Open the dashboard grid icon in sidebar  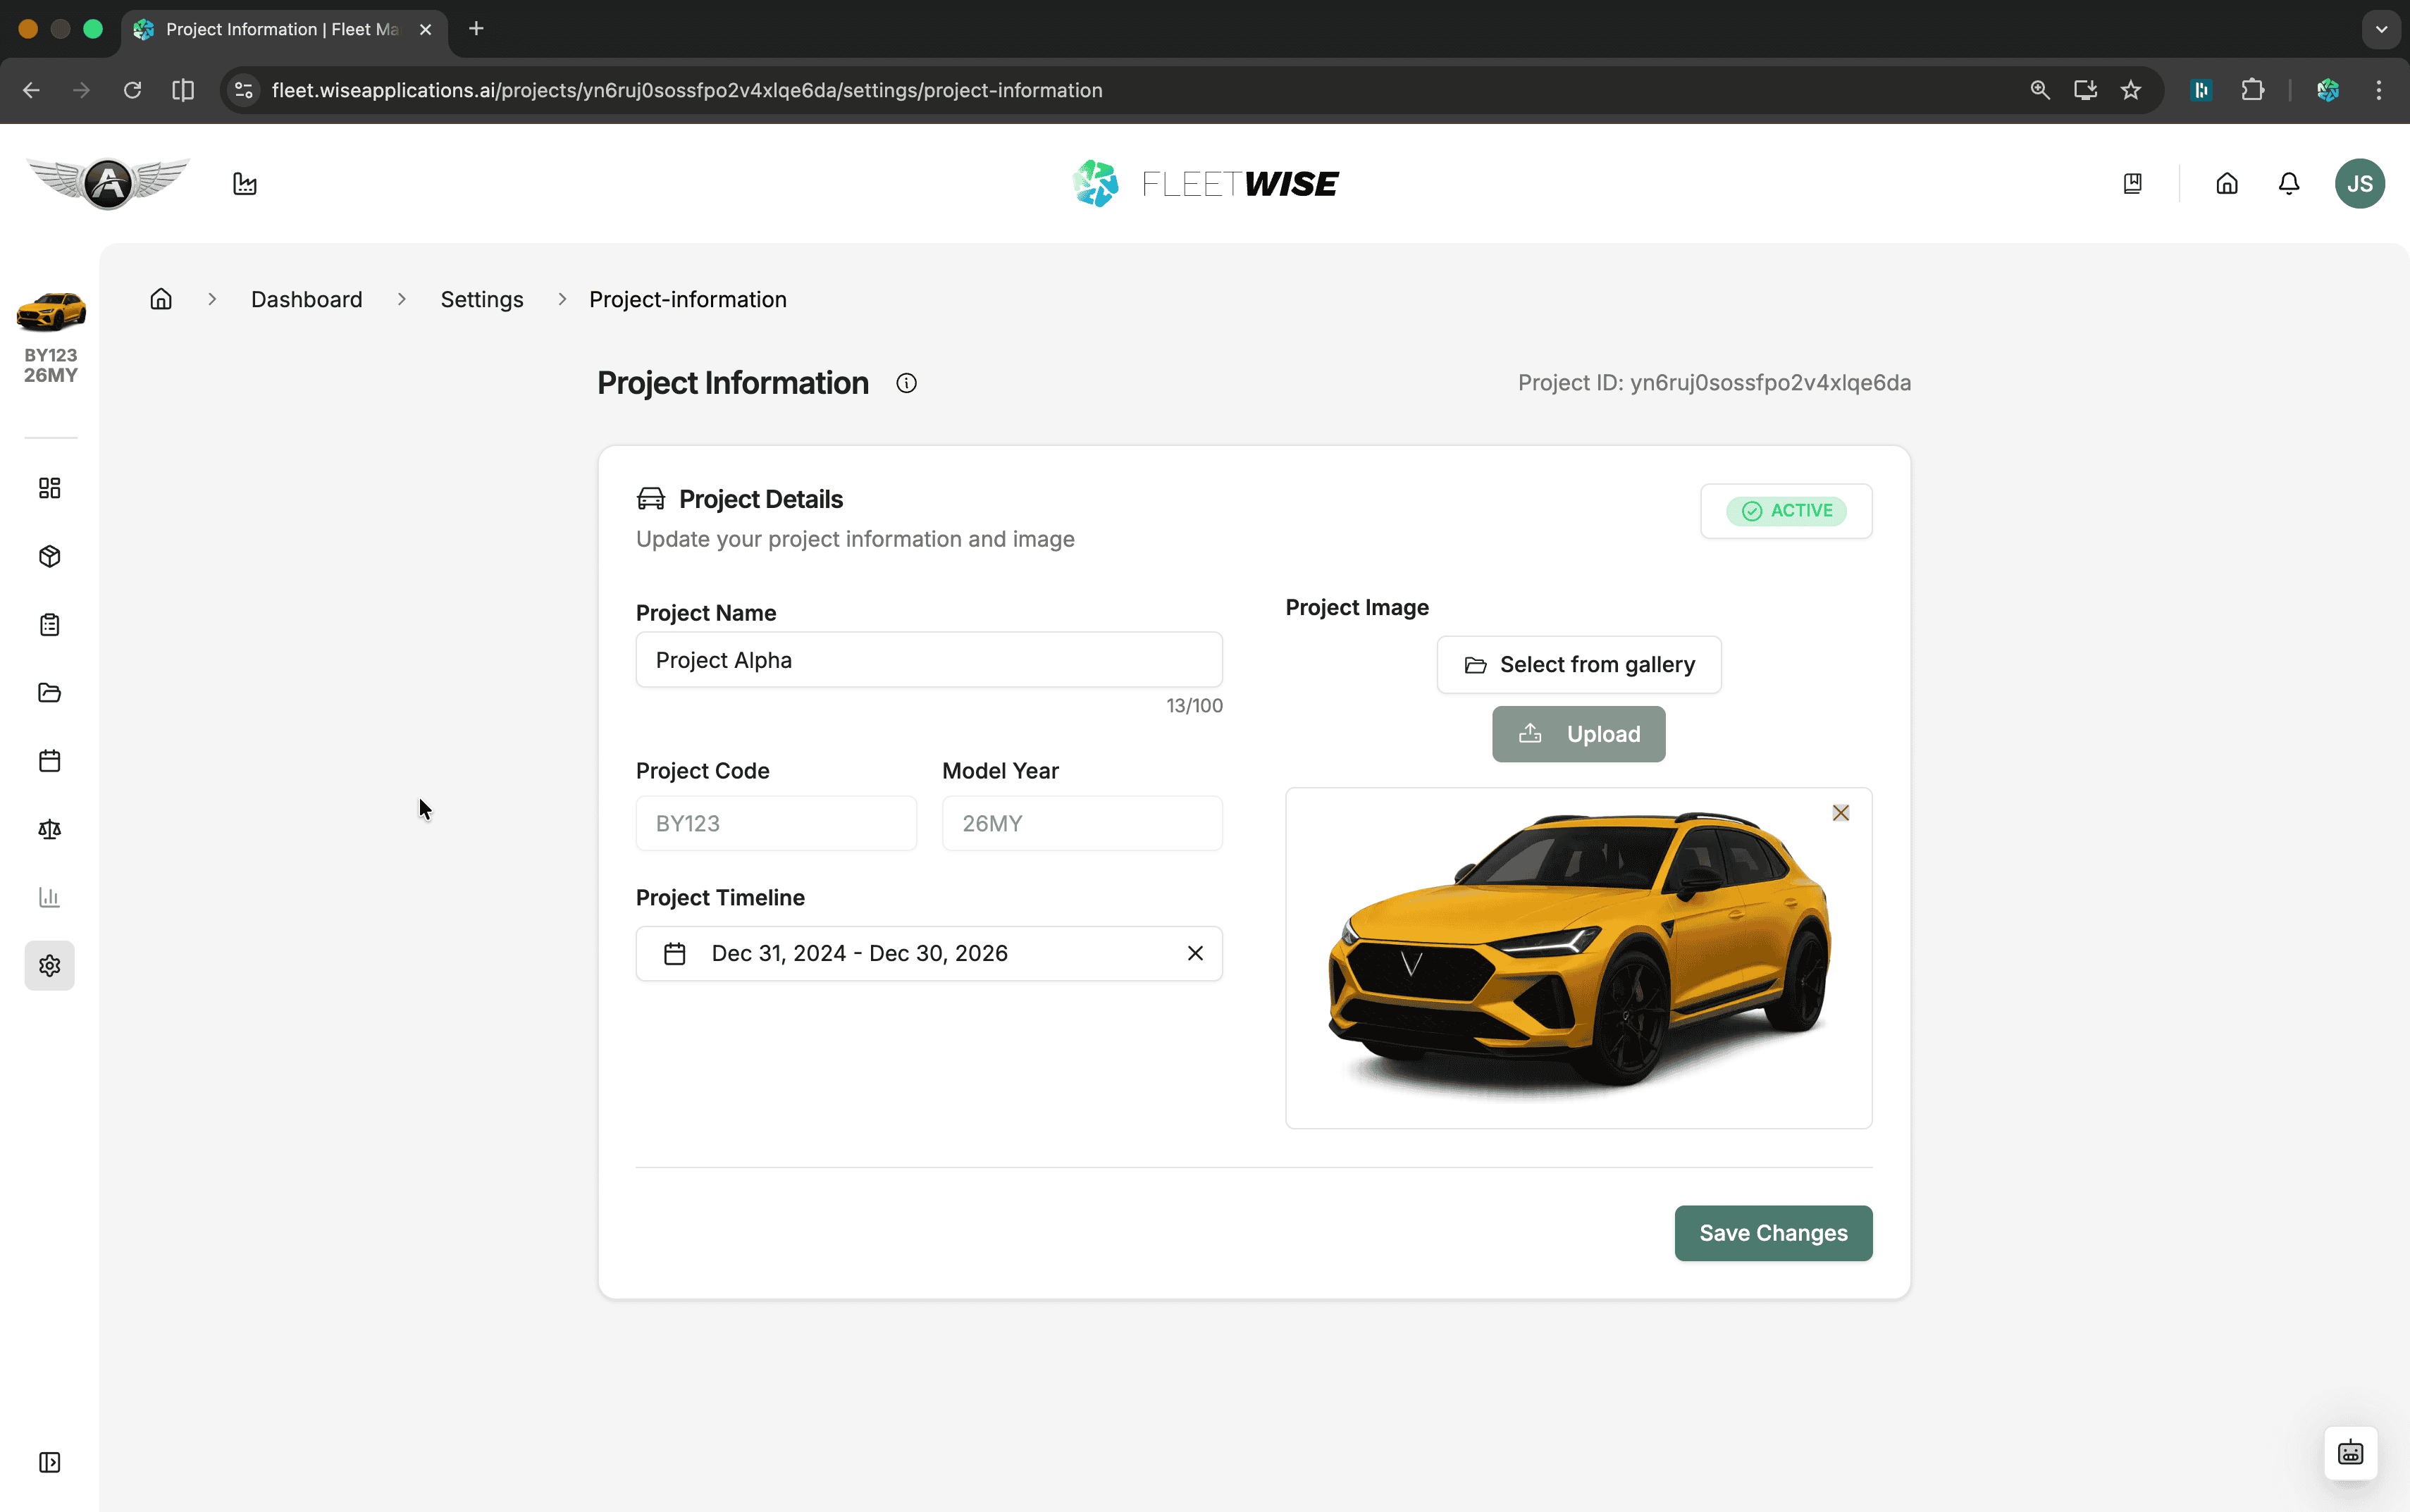coord(50,488)
